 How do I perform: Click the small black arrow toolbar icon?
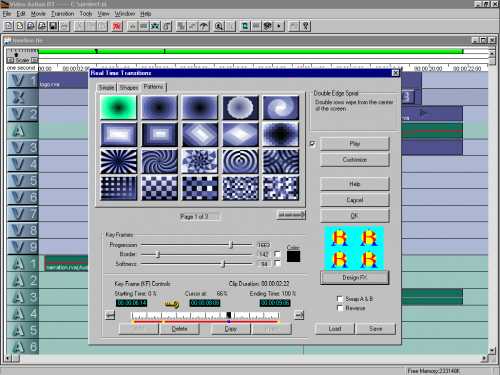coord(279,26)
